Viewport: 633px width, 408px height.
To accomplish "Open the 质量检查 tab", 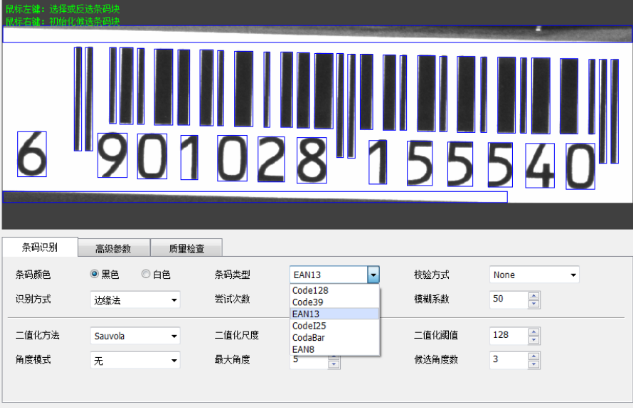I will (186, 248).
